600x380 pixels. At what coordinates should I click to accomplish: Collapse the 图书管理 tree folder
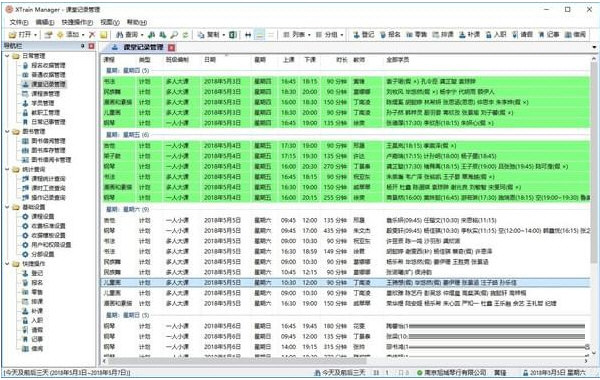coord(7,132)
